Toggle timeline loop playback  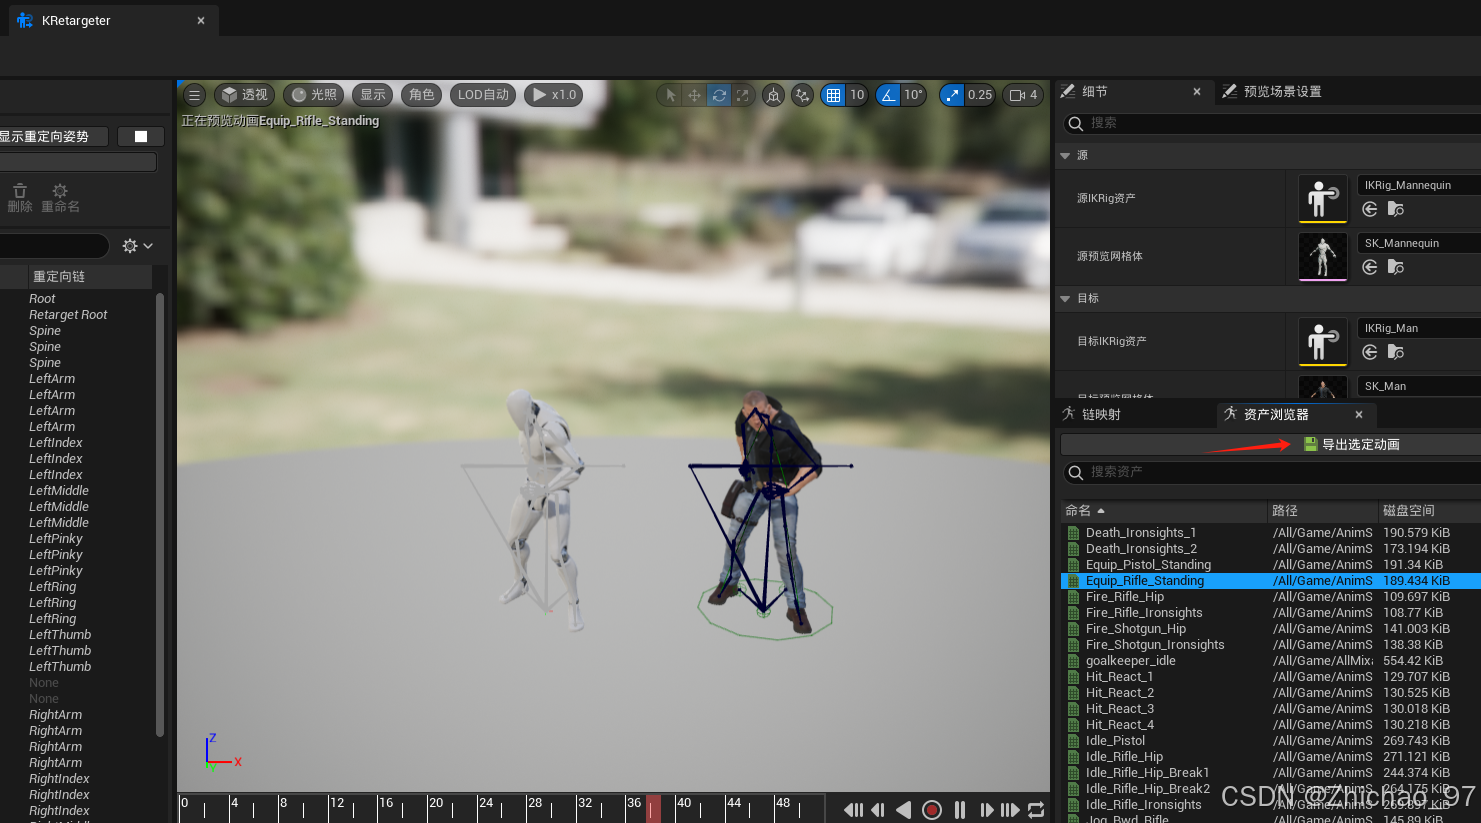tap(1036, 810)
